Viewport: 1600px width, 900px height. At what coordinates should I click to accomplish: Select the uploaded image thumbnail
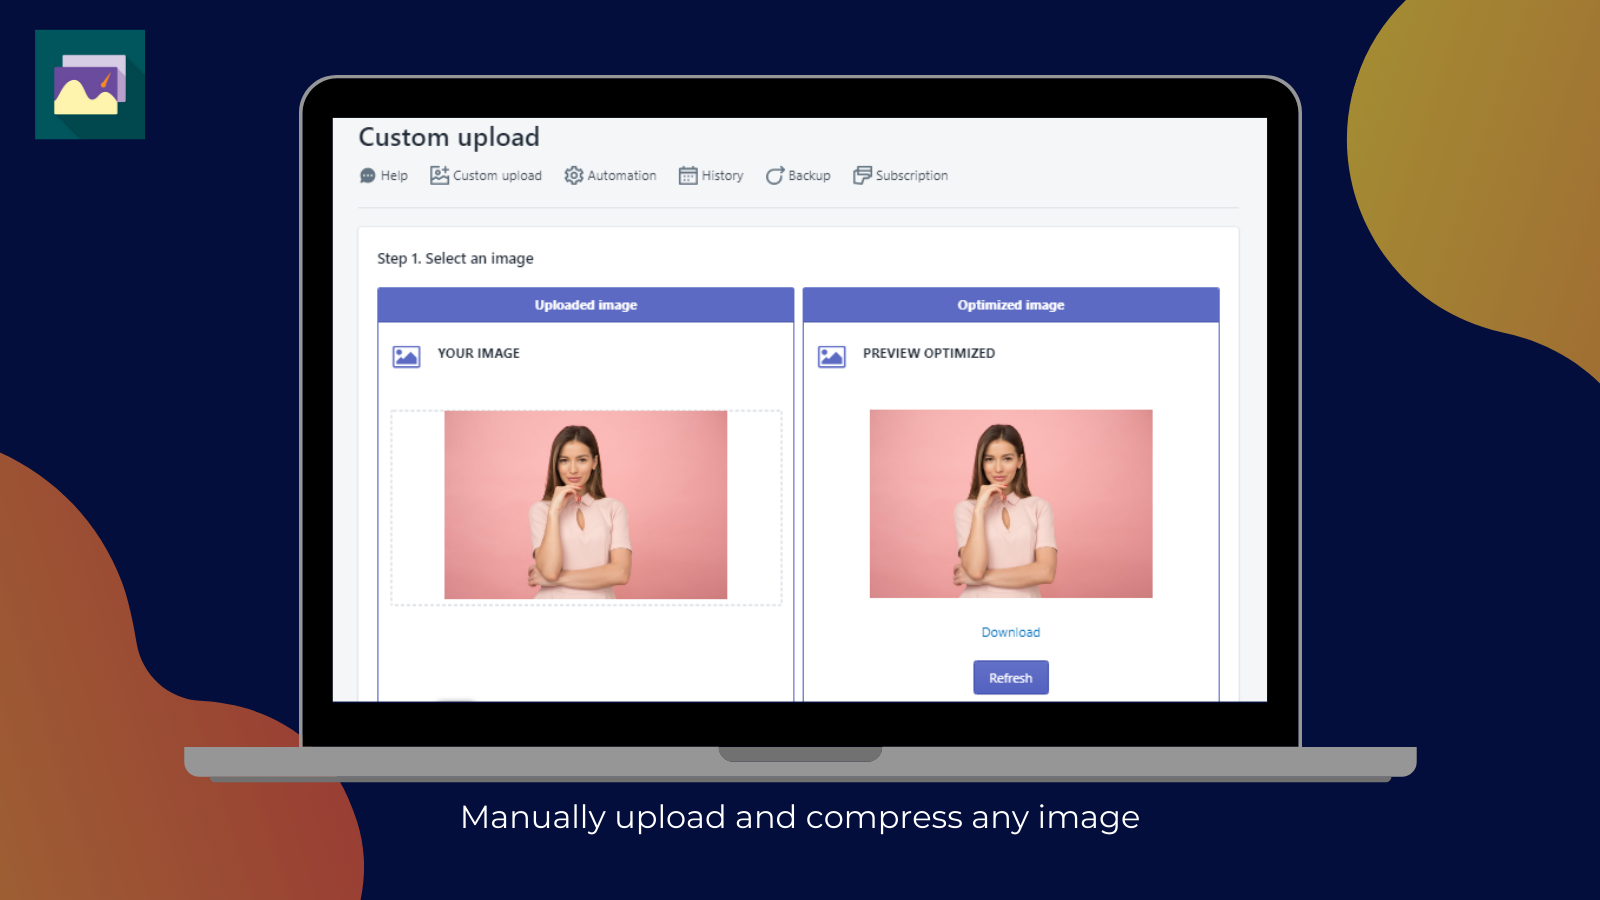(x=586, y=505)
